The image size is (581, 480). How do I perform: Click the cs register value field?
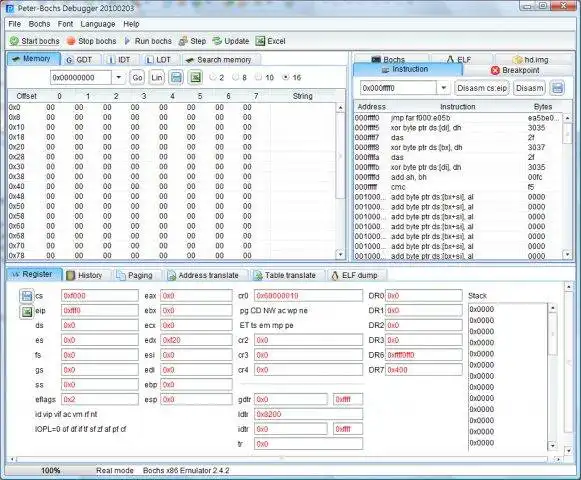coord(100,296)
